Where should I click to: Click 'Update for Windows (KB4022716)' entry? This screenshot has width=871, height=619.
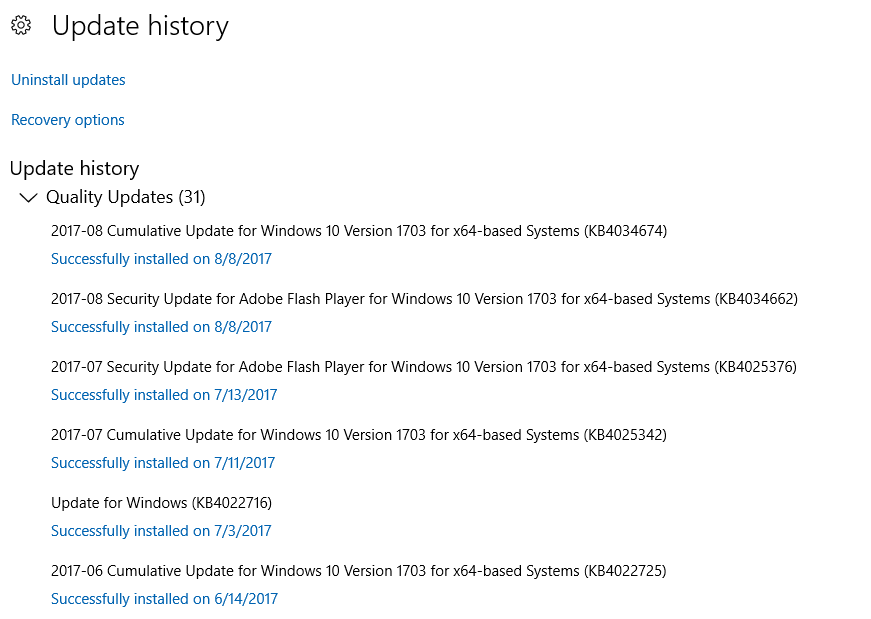coord(162,503)
